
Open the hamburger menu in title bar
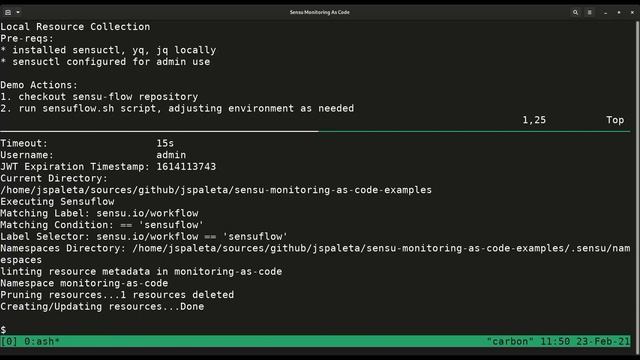(x=590, y=12)
